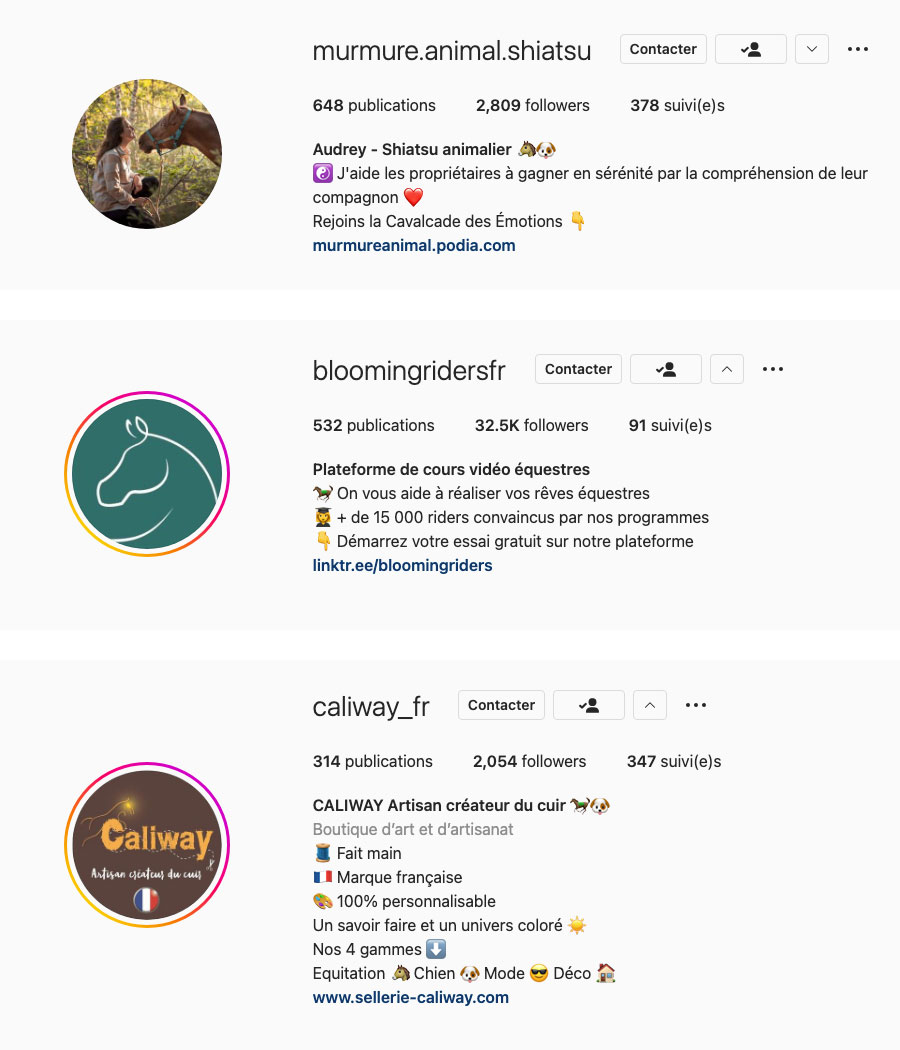Image resolution: width=900 pixels, height=1050 pixels.
Task: Open bloomingridersfr story via horse logo avatar
Action: click(147, 474)
